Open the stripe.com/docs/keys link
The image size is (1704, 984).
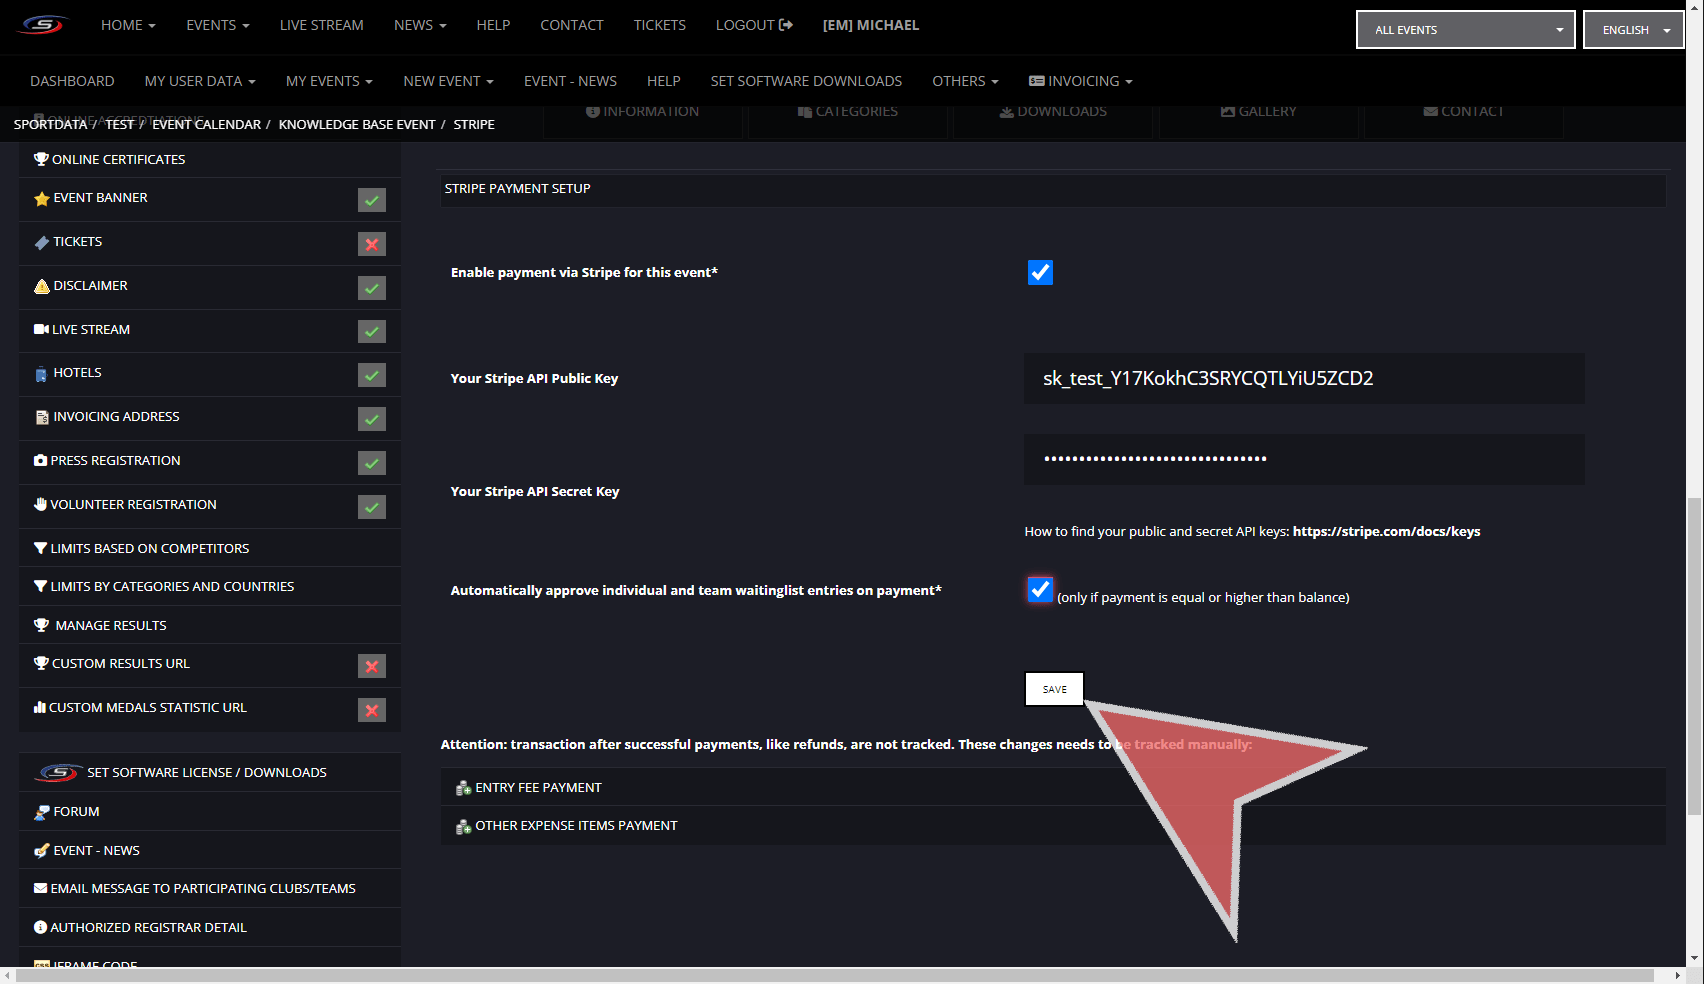pos(1386,532)
